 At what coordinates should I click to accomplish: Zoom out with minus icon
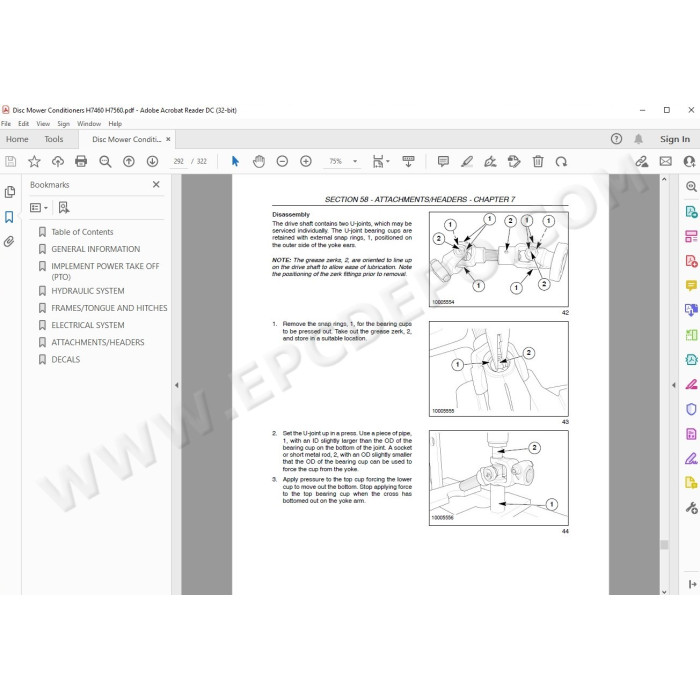click(282, 161)
